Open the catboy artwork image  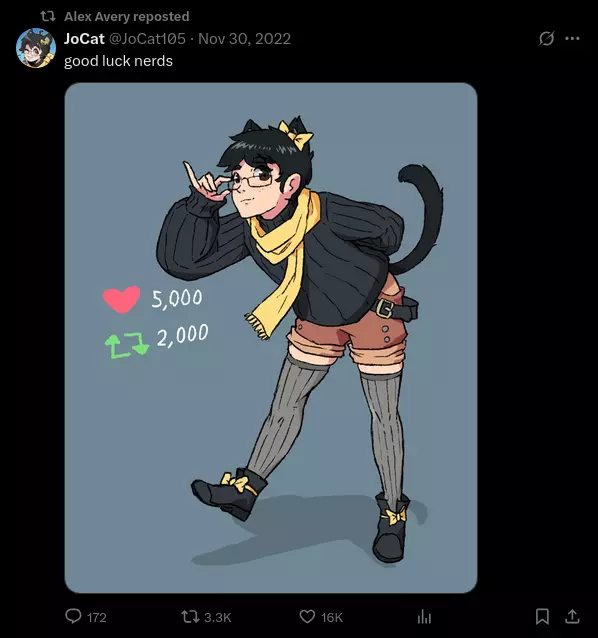click(271, 338)
